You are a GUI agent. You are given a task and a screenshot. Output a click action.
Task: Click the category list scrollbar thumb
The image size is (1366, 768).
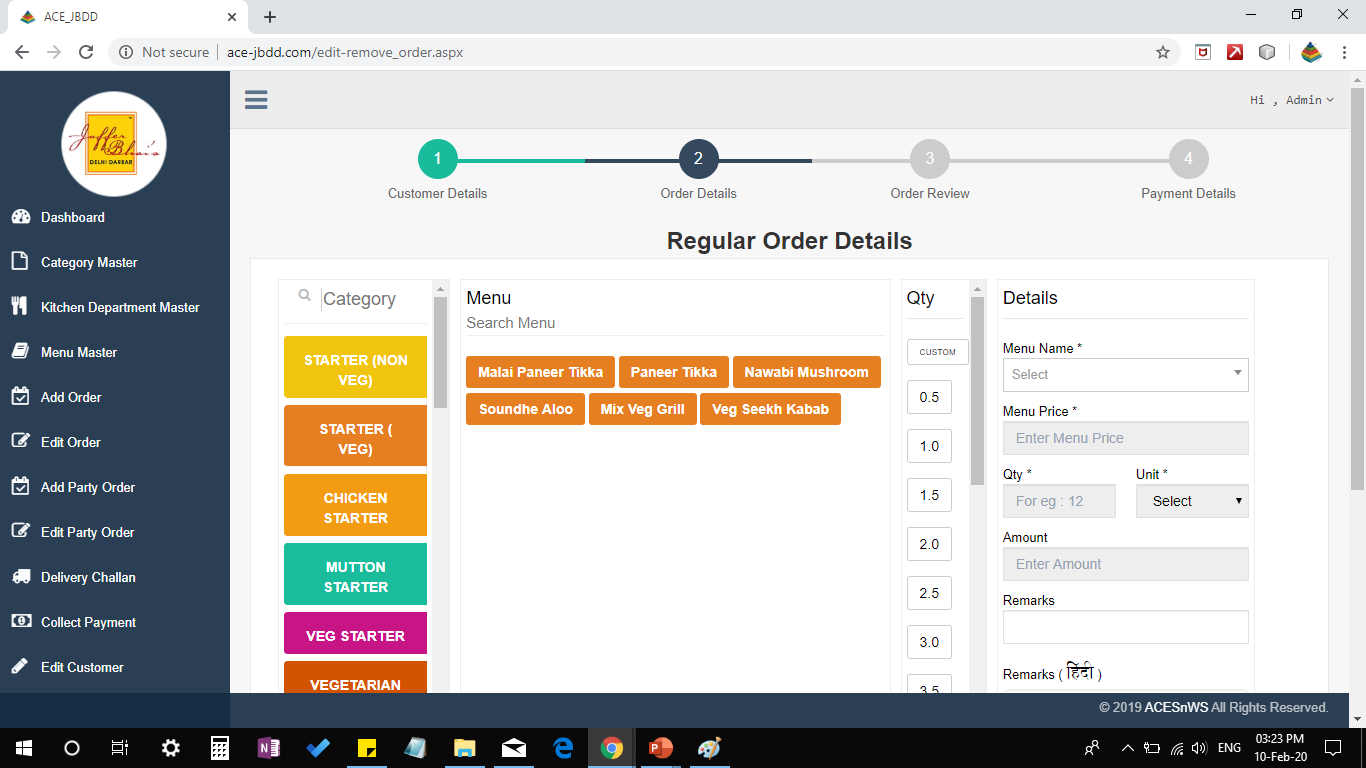coord(440,352)
